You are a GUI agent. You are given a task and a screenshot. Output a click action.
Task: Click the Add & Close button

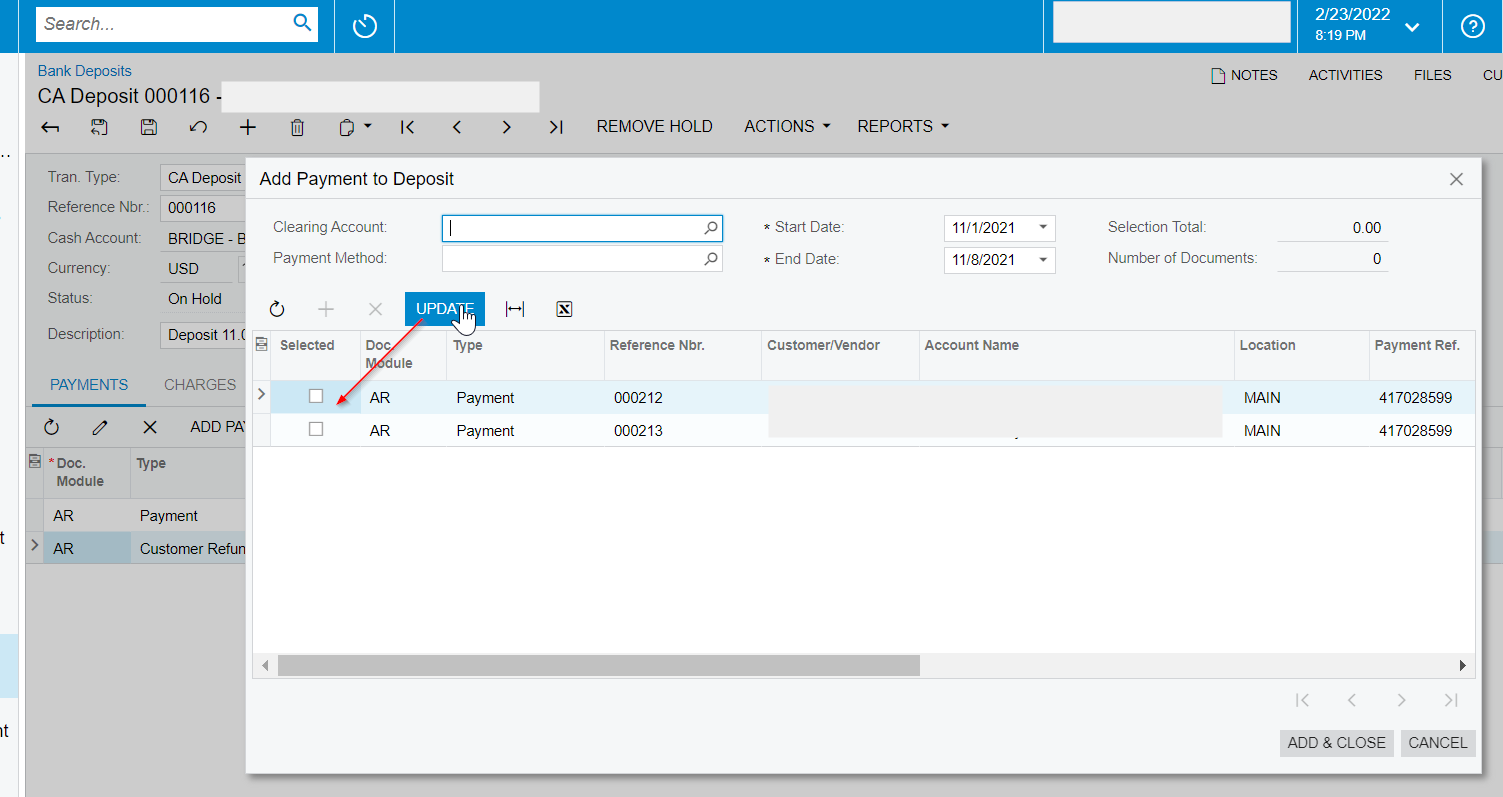pyautogui.click(x=1336, y=743)
